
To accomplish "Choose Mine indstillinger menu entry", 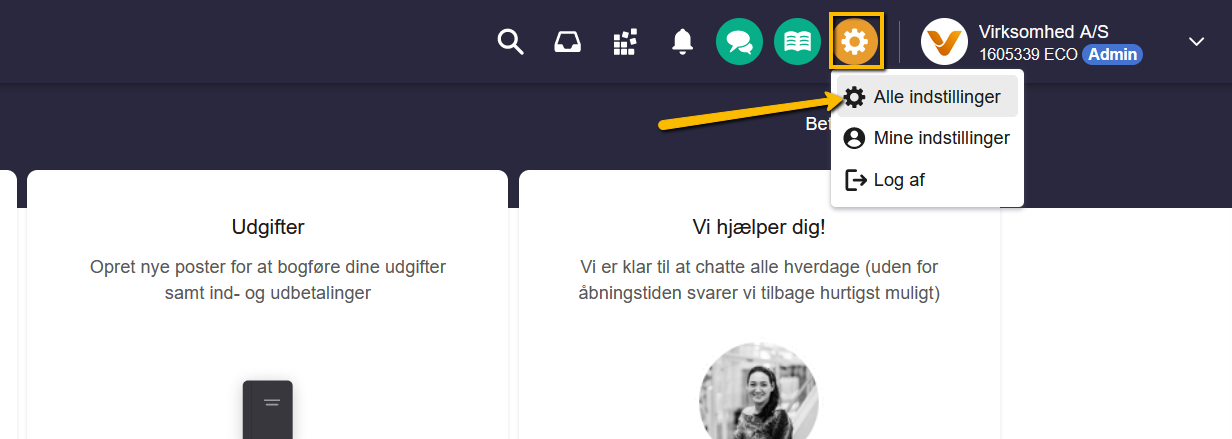I will click(941, 138).
